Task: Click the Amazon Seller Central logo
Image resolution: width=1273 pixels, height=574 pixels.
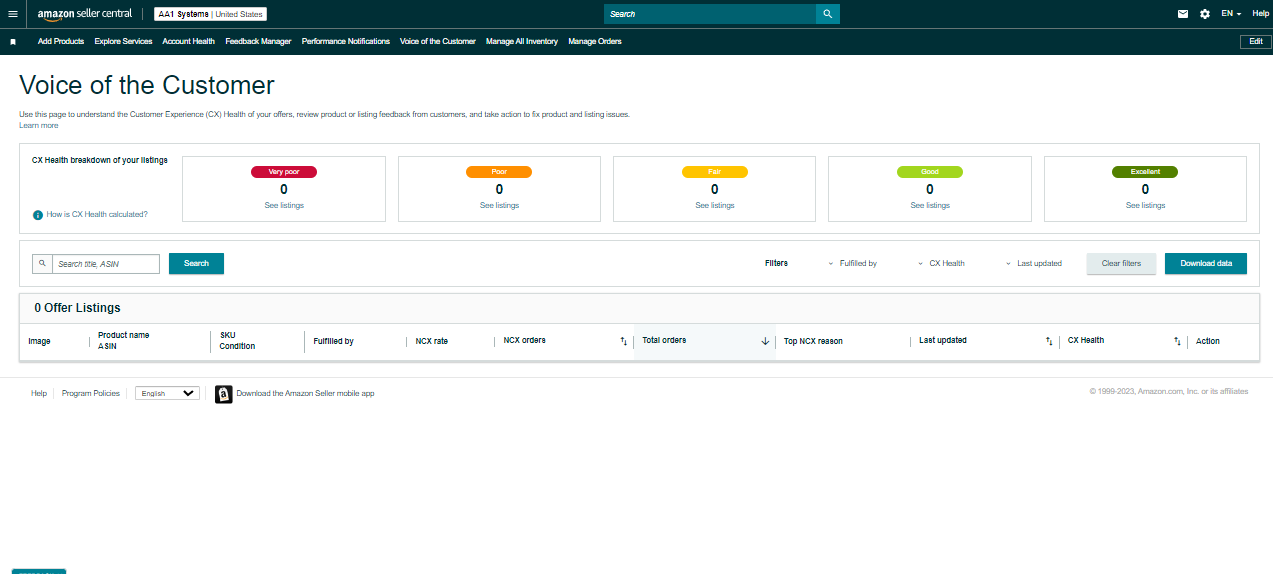Action: (85, 14)
